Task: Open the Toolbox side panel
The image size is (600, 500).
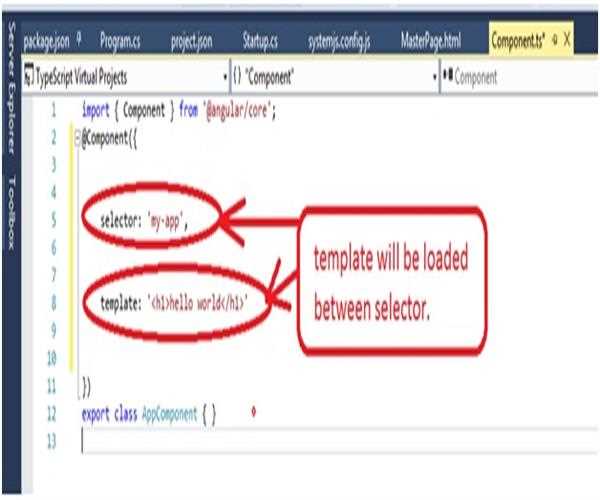Action: click(x=11, y=211)
